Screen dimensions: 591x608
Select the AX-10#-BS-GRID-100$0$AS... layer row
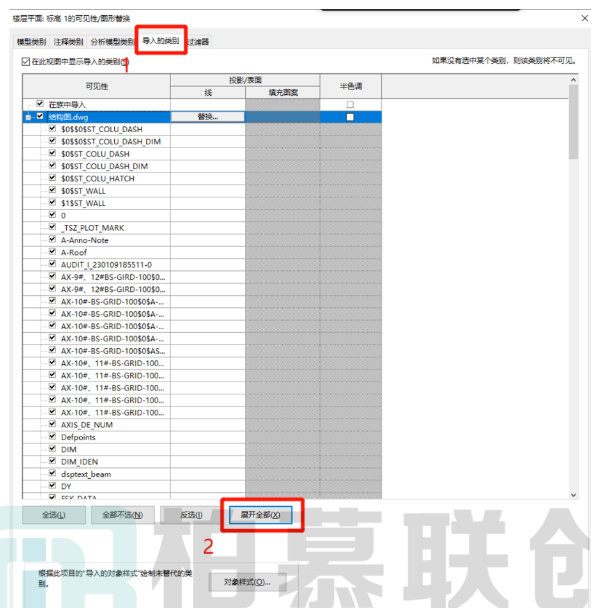coord(113,351)
